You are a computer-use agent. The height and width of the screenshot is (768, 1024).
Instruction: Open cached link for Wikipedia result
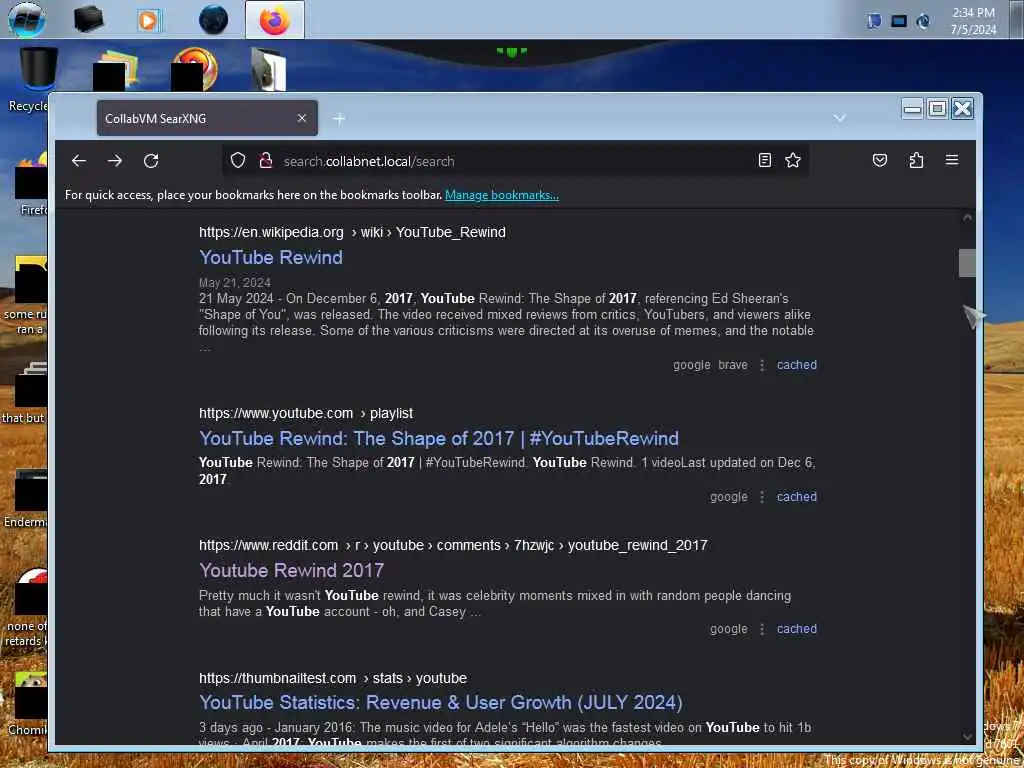pos(797,365)
